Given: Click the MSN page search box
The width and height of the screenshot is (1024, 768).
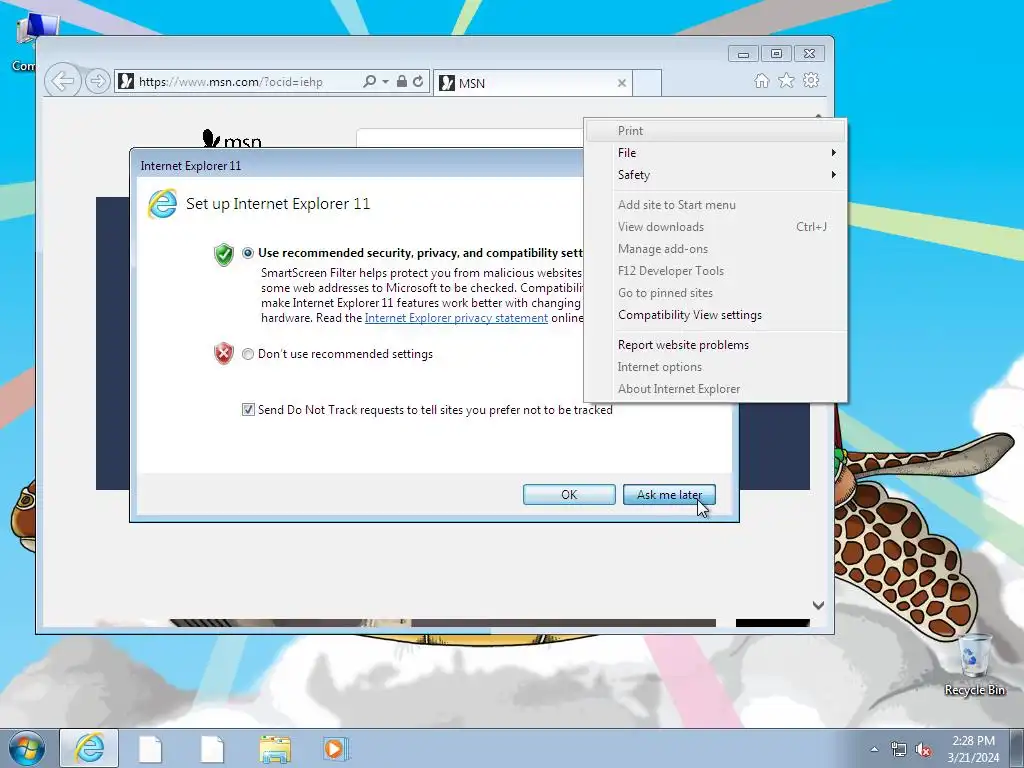Looking at the screenshot, I should coord(469,138).
